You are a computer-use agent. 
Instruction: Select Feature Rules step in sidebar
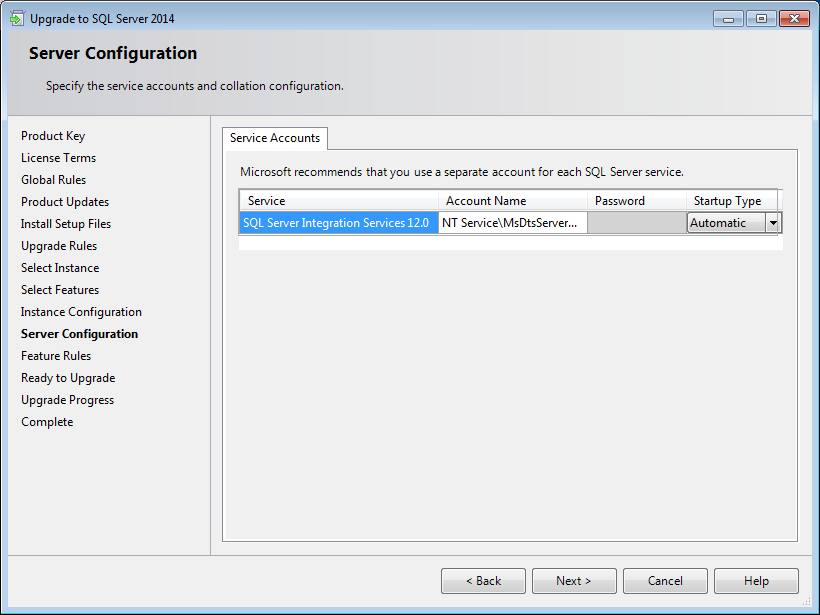point(56,356)
